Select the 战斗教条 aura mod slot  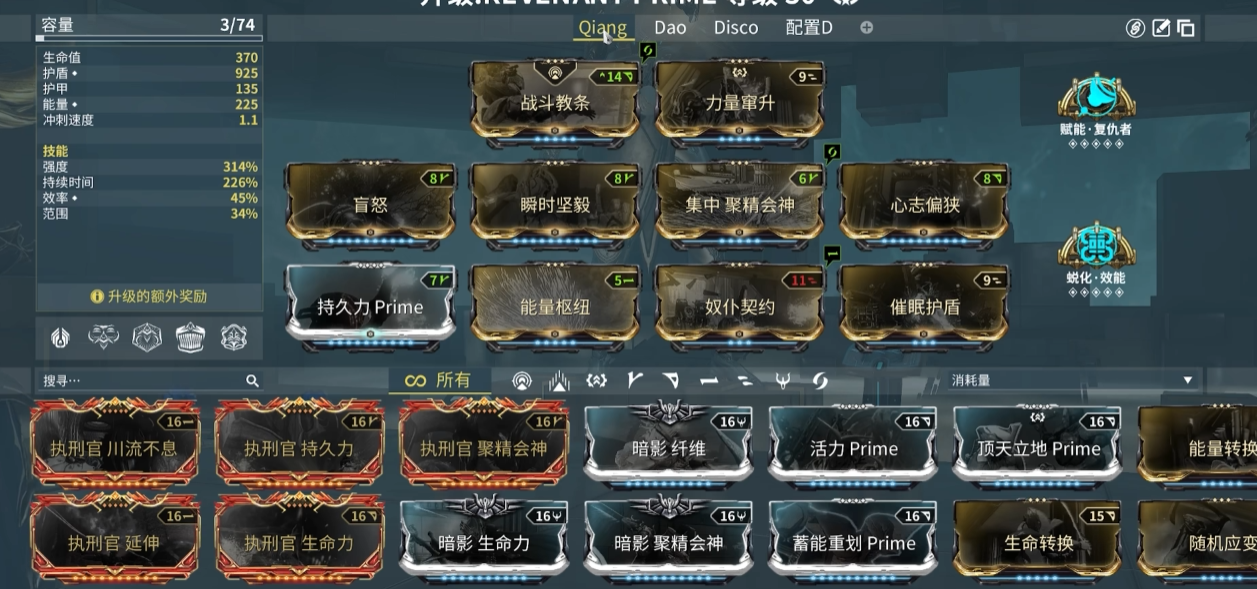tap(555, 103)
